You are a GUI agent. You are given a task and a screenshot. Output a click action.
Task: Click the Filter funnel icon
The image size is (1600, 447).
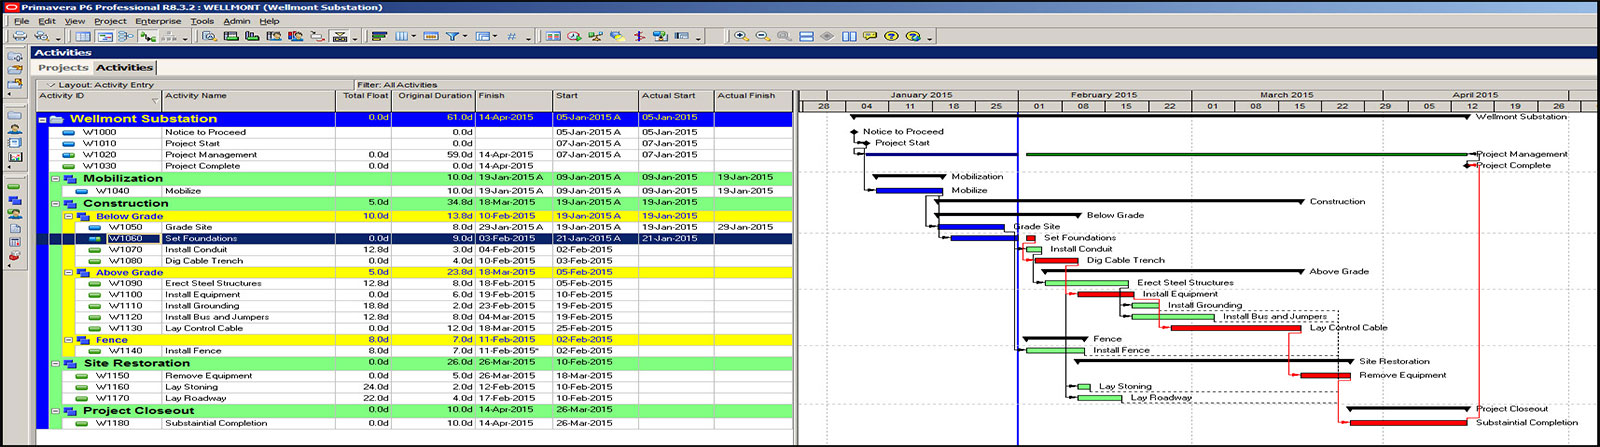click(x=452, y=36)
